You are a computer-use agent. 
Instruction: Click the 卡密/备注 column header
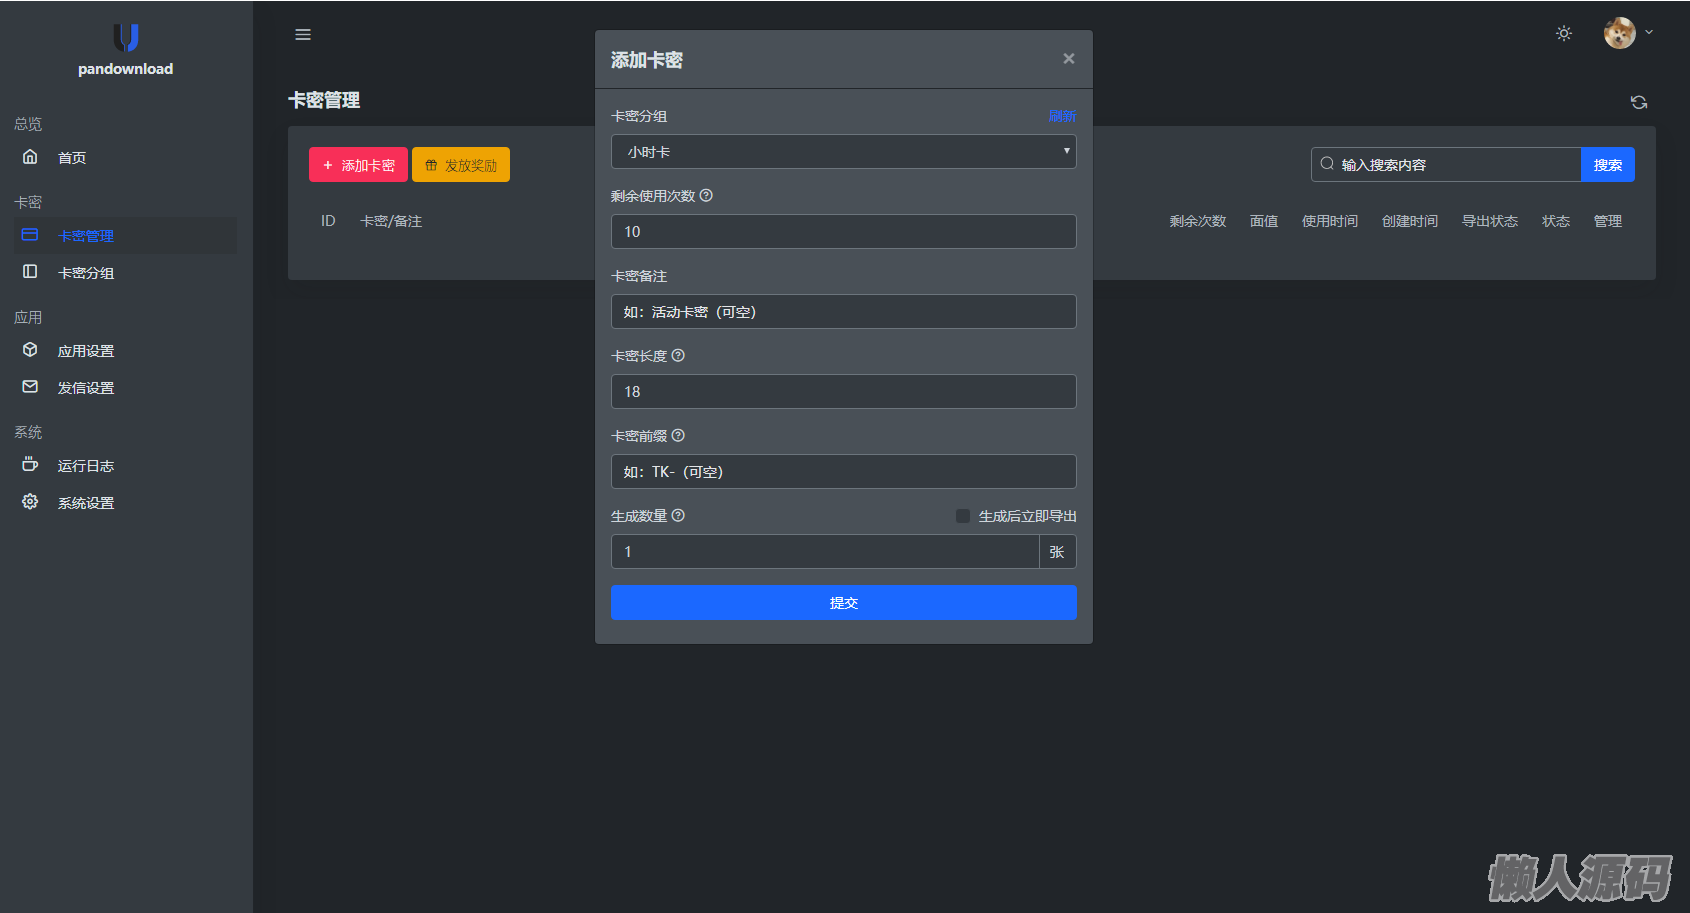coord(391,221)
